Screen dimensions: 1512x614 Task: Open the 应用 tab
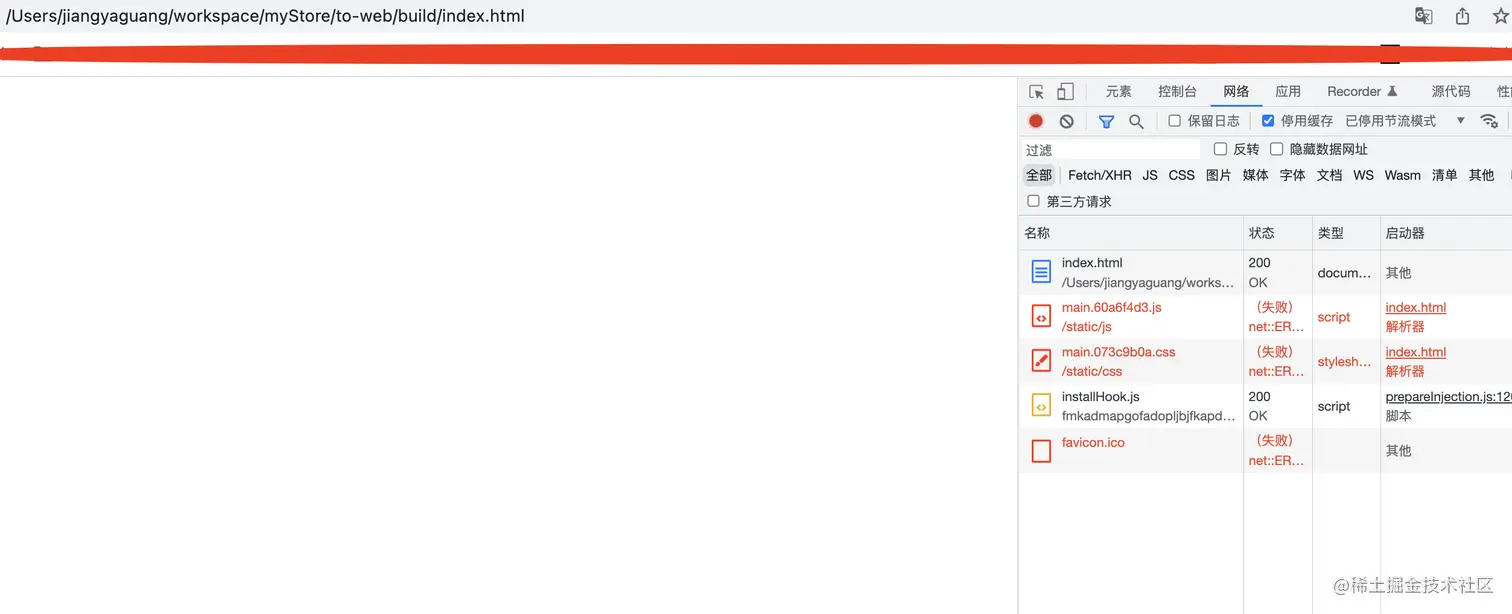(1288, 91)
